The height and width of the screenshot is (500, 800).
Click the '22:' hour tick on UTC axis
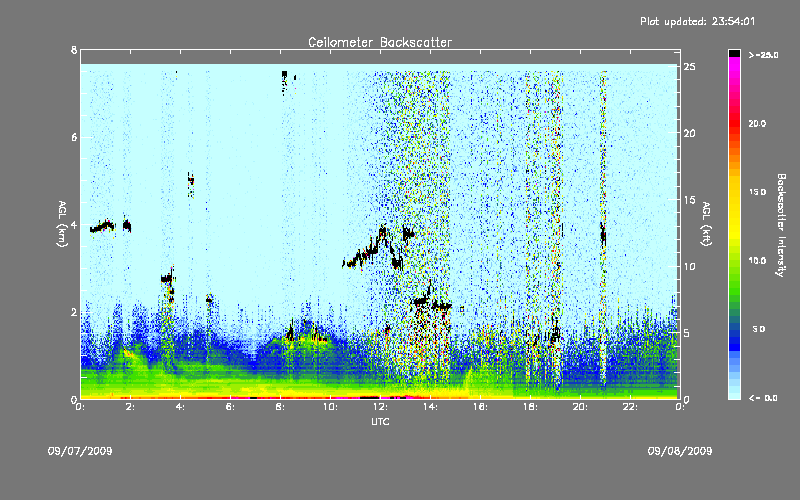pyautogui.click(x=630, y=407)
